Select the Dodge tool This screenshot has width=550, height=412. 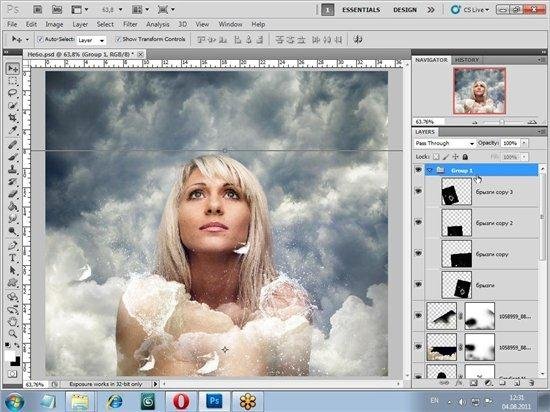(x=13, y=231)
